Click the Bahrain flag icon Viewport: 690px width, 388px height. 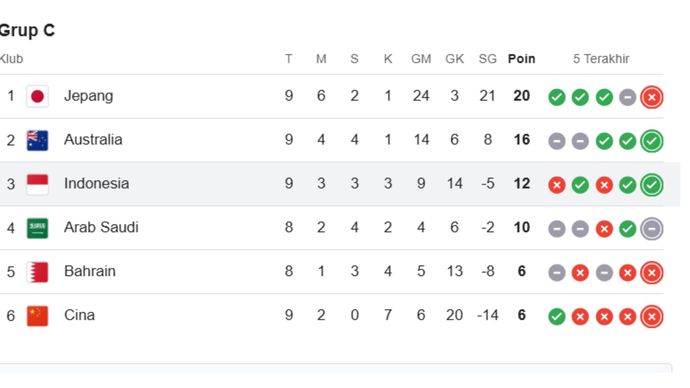pyautogui.click(x=37, y=272)
